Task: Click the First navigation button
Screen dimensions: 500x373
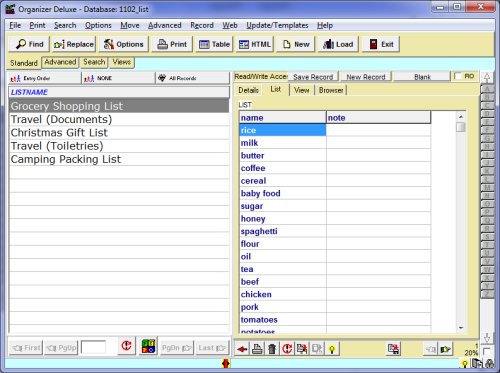Action: click(26, 348)
